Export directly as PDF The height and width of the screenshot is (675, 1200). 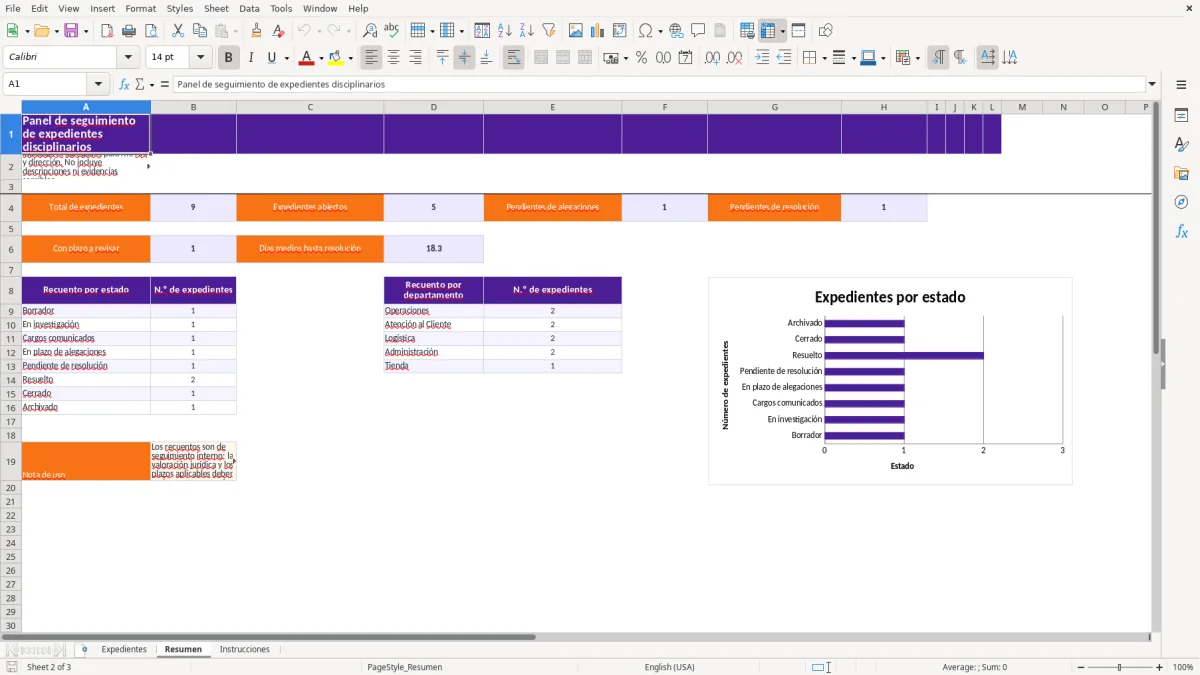point(107,31)
